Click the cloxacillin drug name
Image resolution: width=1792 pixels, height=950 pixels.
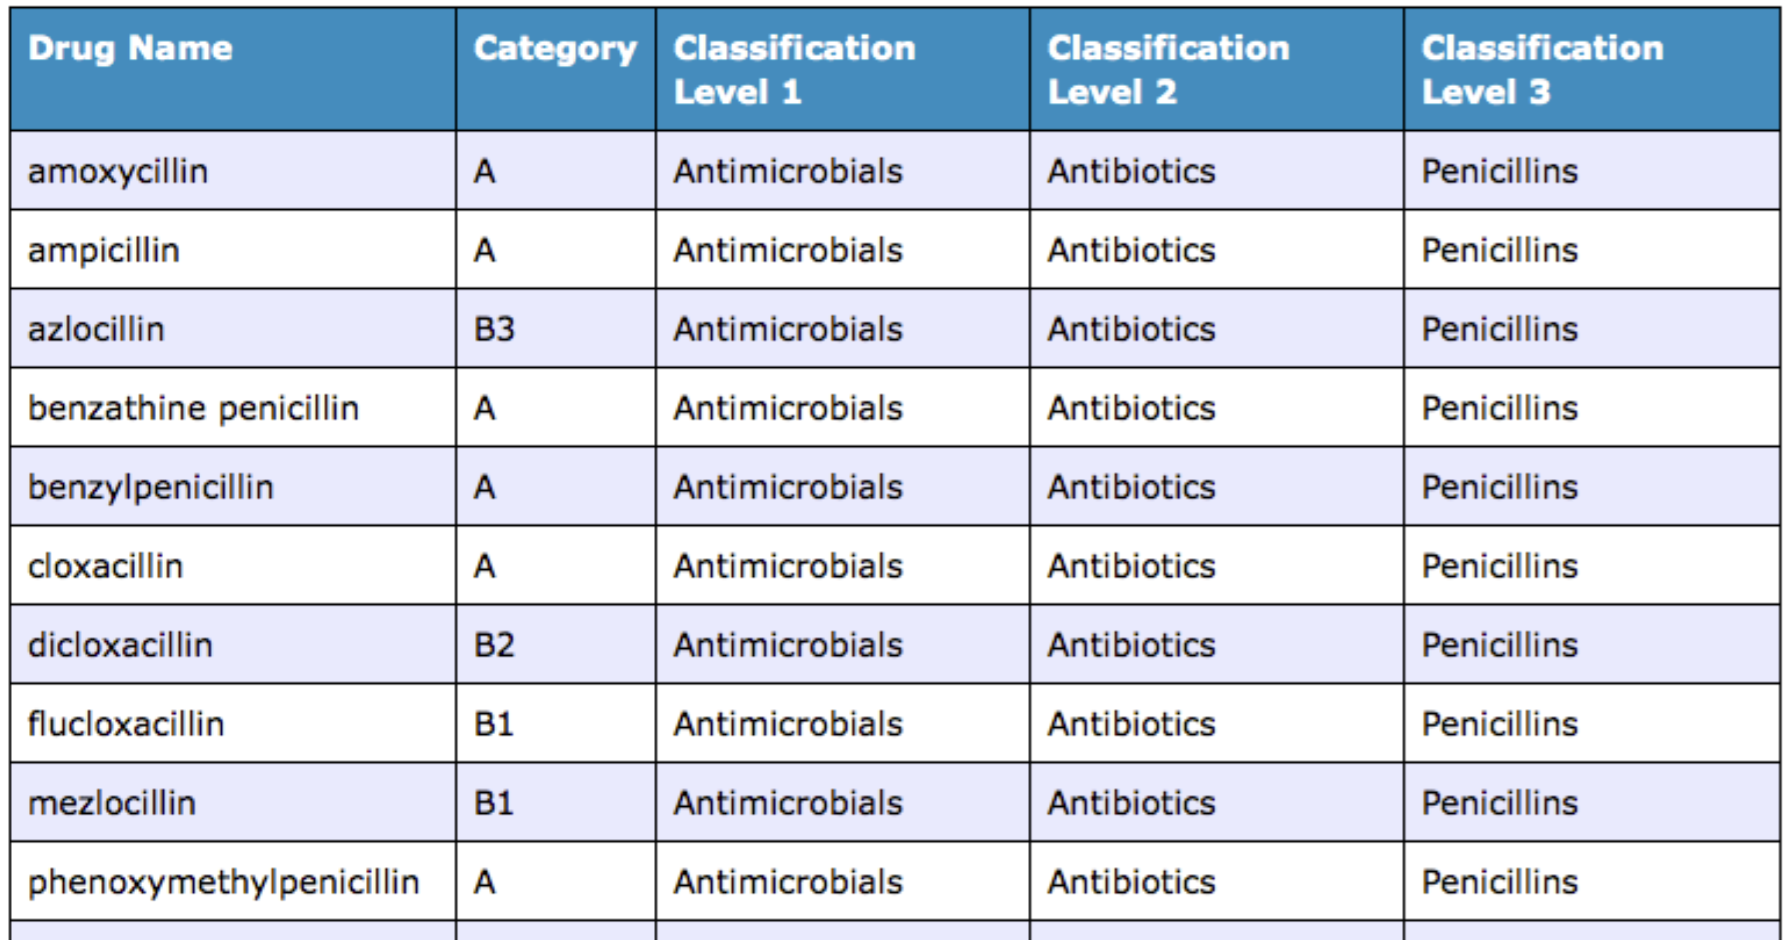(105, 567)
